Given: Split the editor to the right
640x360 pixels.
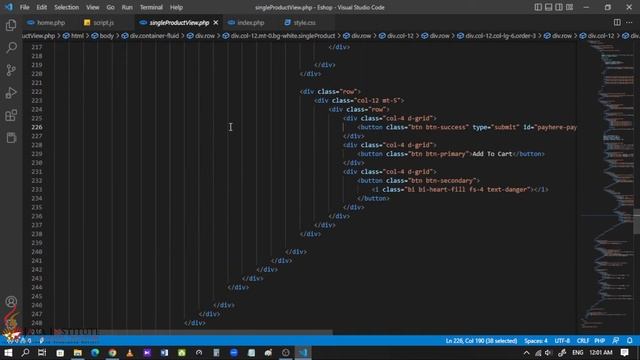Looking at the screenshot, I should coord(617,22).
